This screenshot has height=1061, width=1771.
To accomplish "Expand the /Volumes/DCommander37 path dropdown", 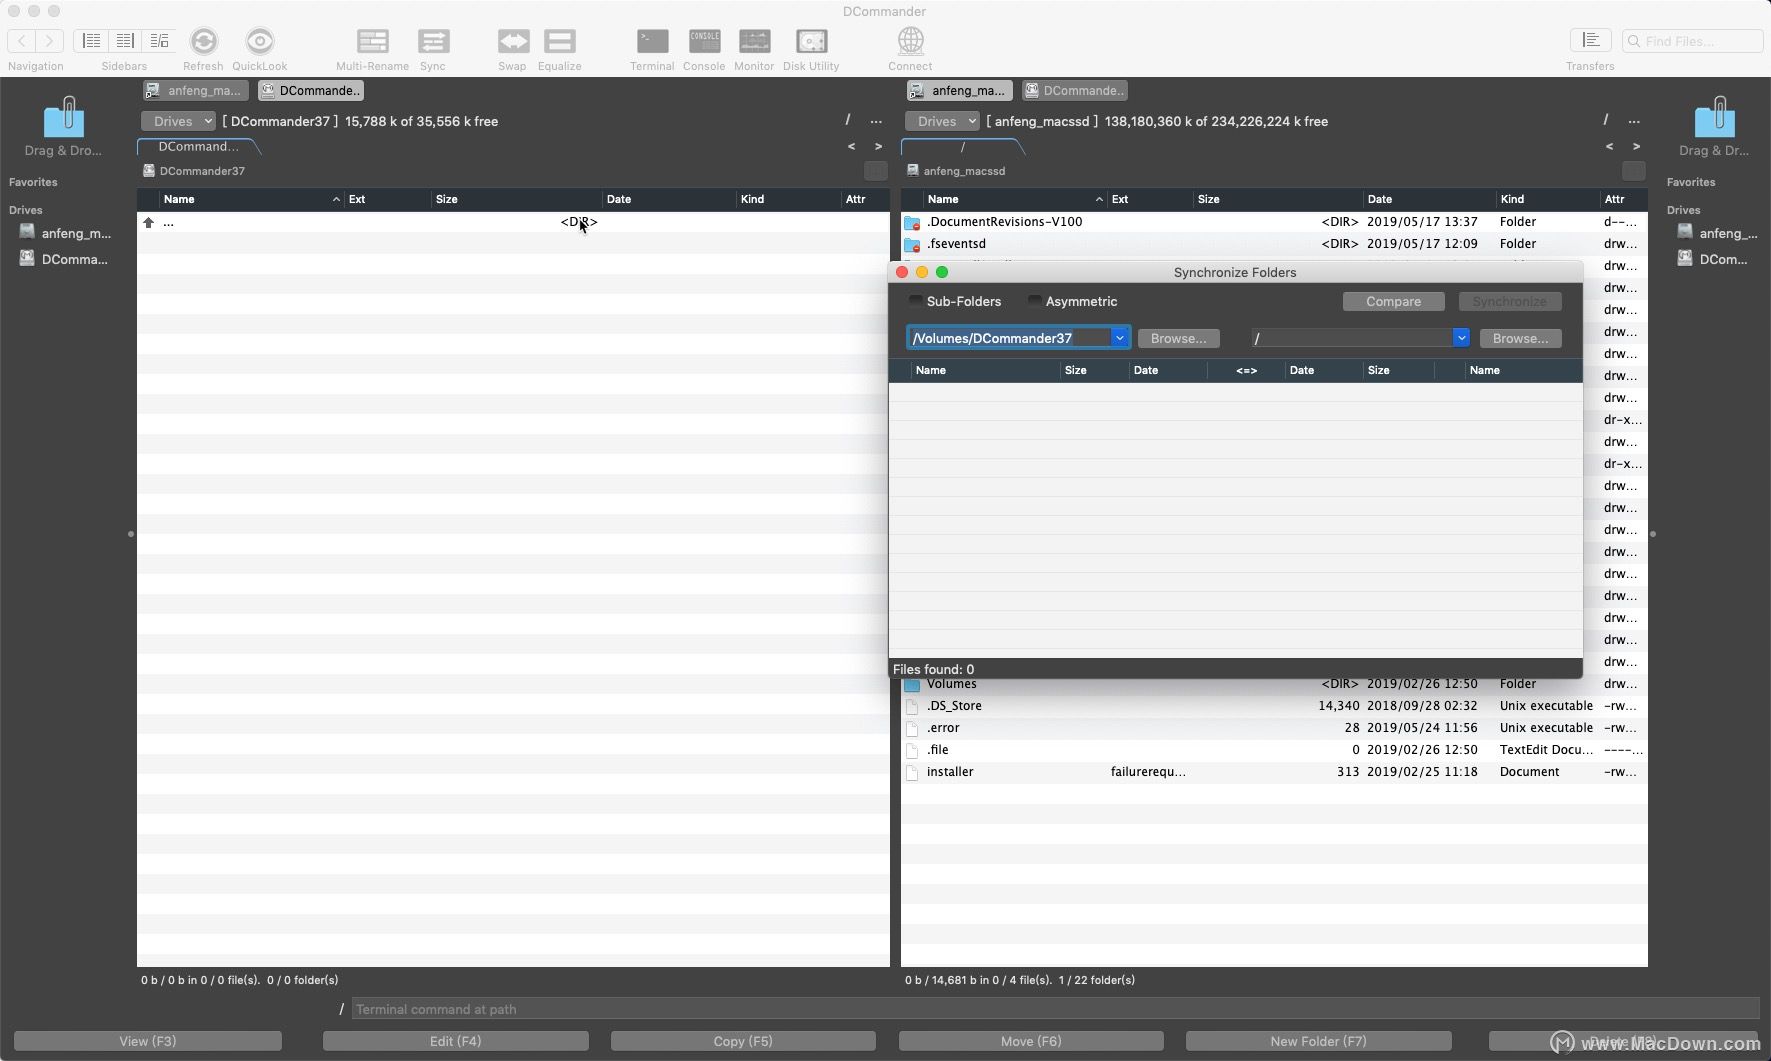I will tap(1120, 338).
